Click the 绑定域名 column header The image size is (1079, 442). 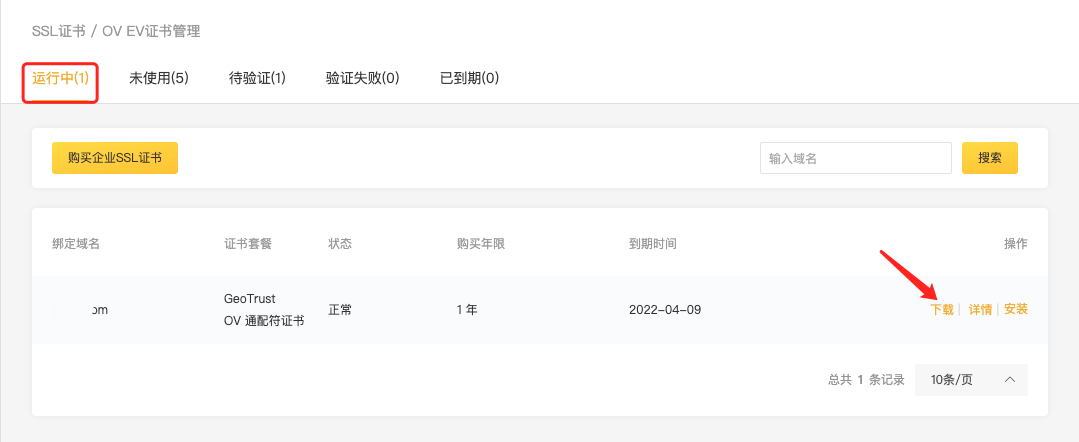click(x=76, y=244)
